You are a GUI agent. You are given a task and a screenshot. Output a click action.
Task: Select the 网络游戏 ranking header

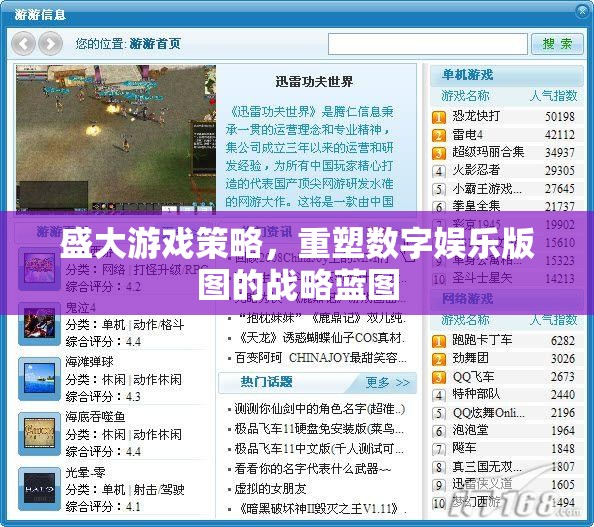pos(467,299)
